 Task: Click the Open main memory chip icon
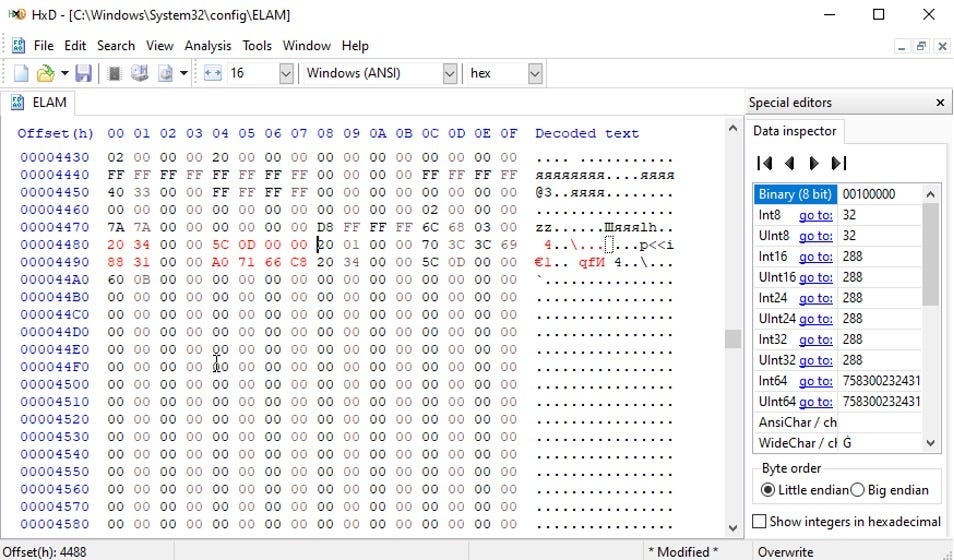(114, 74)
